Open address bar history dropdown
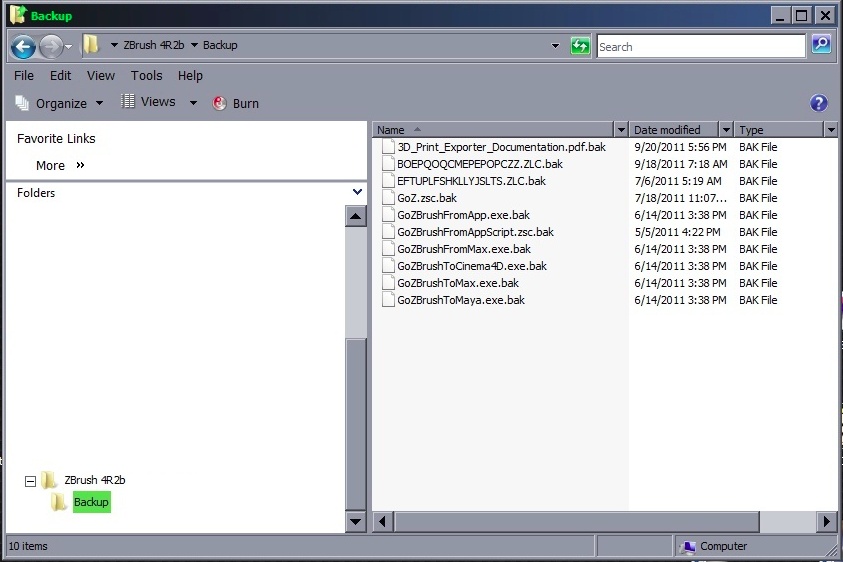The image size is (843, 562). [x=555, y=46]
